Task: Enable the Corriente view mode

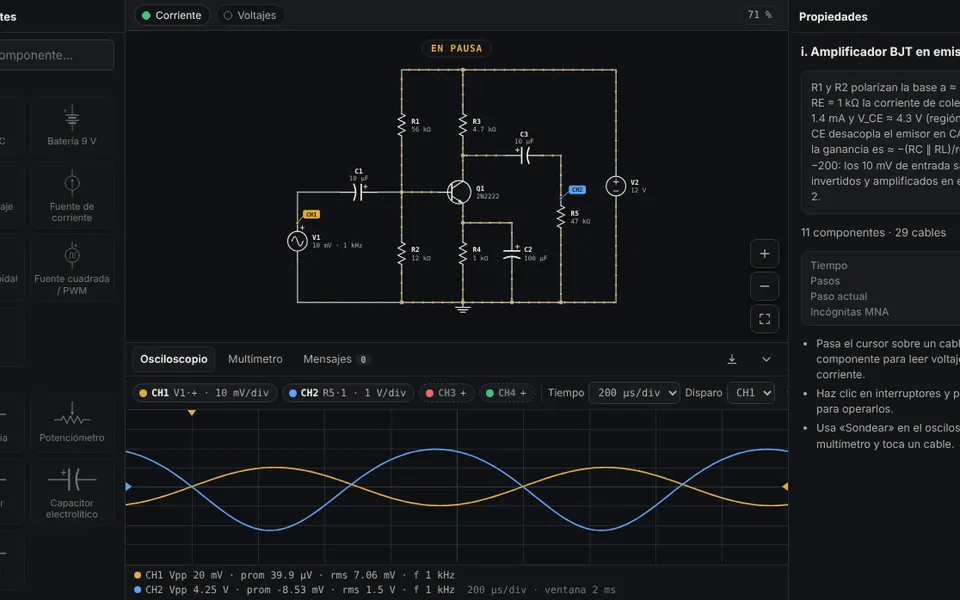Action: click(172, 15)
